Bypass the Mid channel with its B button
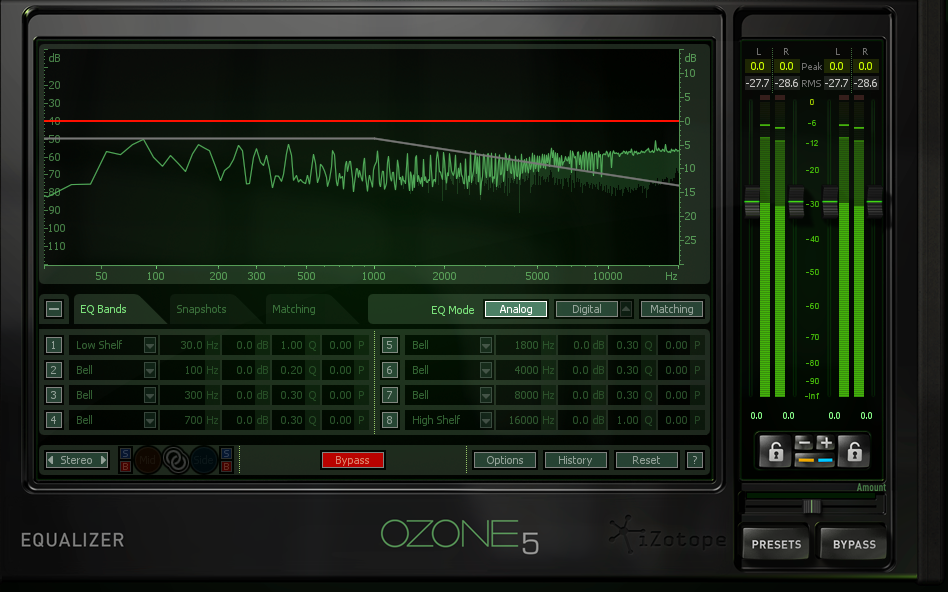Image resolution: width=948 pixels, height=592 pixels. point(125,466)
